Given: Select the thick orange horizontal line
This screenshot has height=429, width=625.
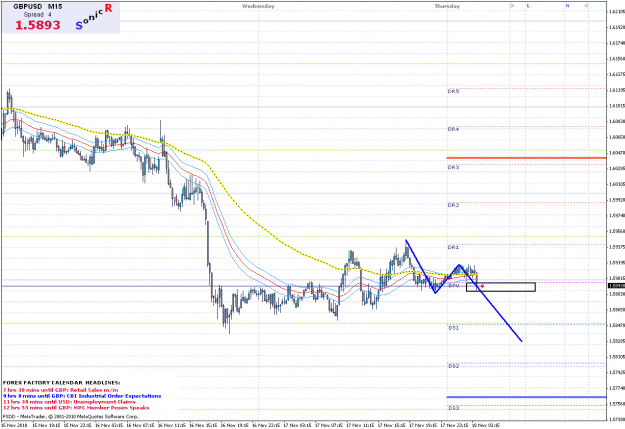Looking at the screenshot, I should click(526, 158).
